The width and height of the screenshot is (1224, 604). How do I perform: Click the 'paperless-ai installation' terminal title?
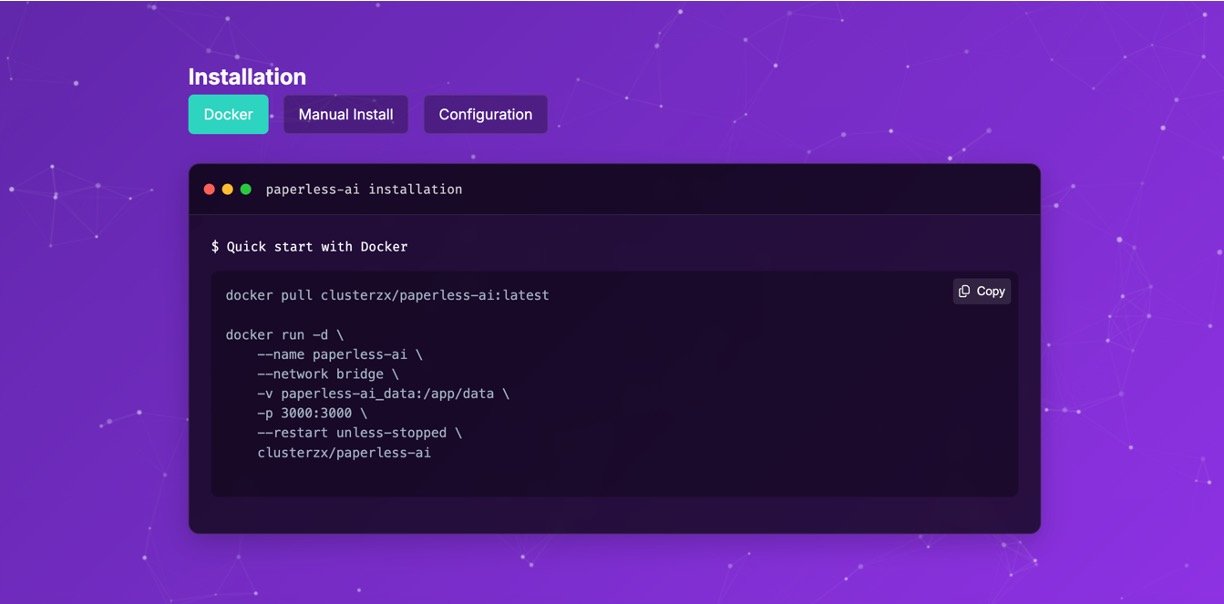364,189
